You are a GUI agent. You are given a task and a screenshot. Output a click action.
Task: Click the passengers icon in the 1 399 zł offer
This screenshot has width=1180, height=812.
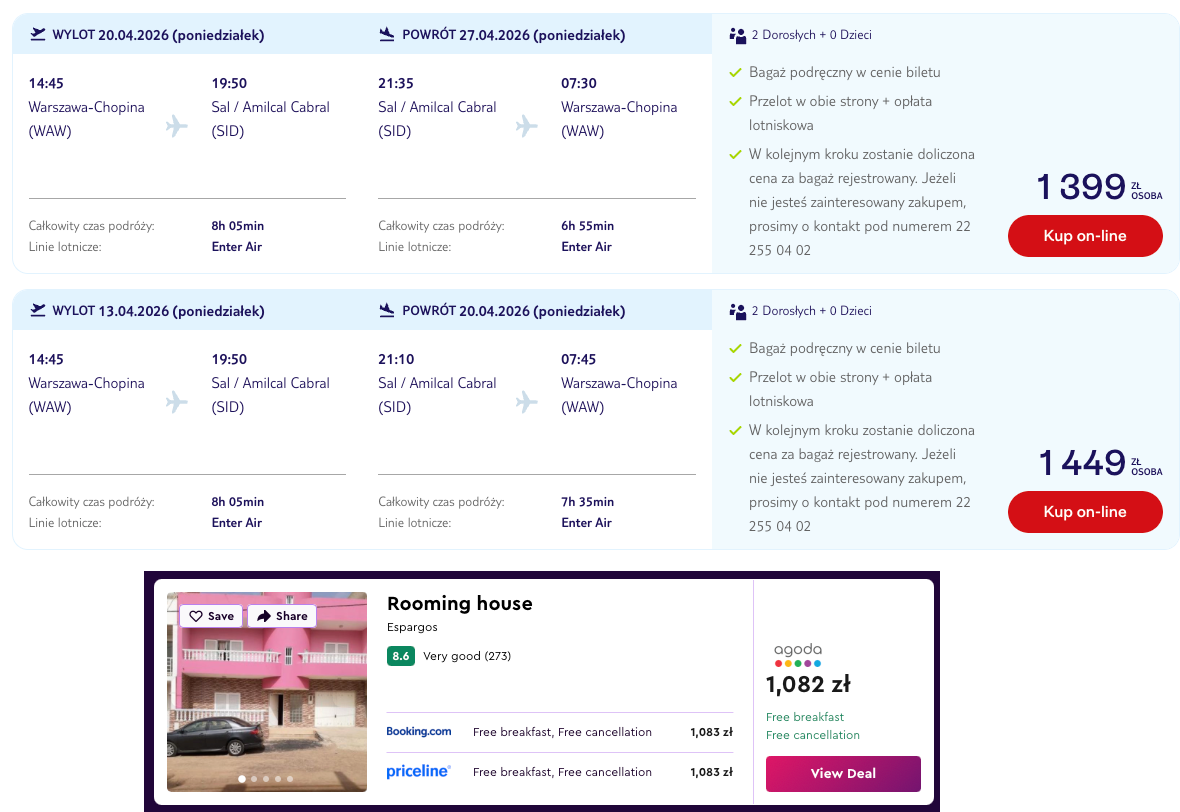coord(738,35)
